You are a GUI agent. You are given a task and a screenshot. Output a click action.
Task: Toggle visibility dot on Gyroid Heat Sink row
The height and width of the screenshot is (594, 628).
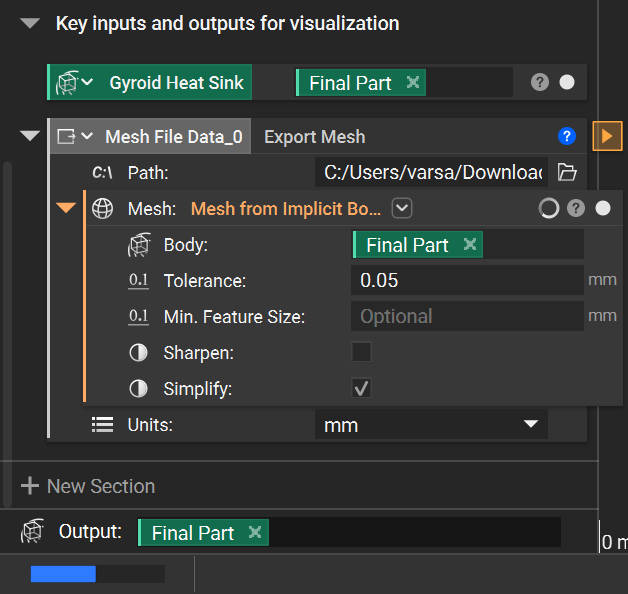(567, 83)
